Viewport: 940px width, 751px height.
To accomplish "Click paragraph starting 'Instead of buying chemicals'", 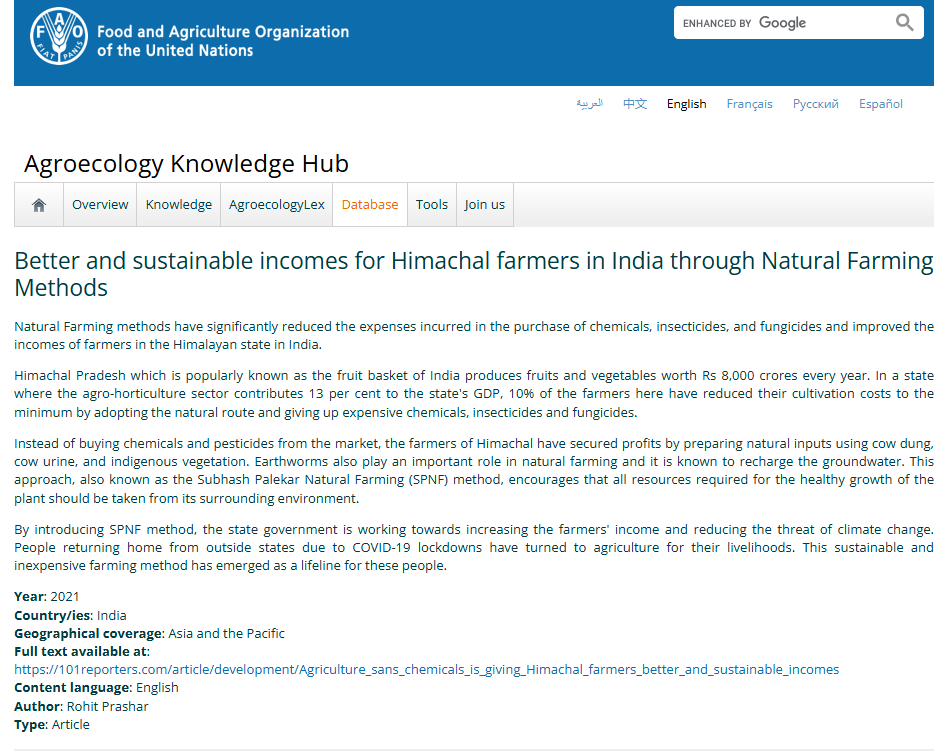I will point(474,470).
